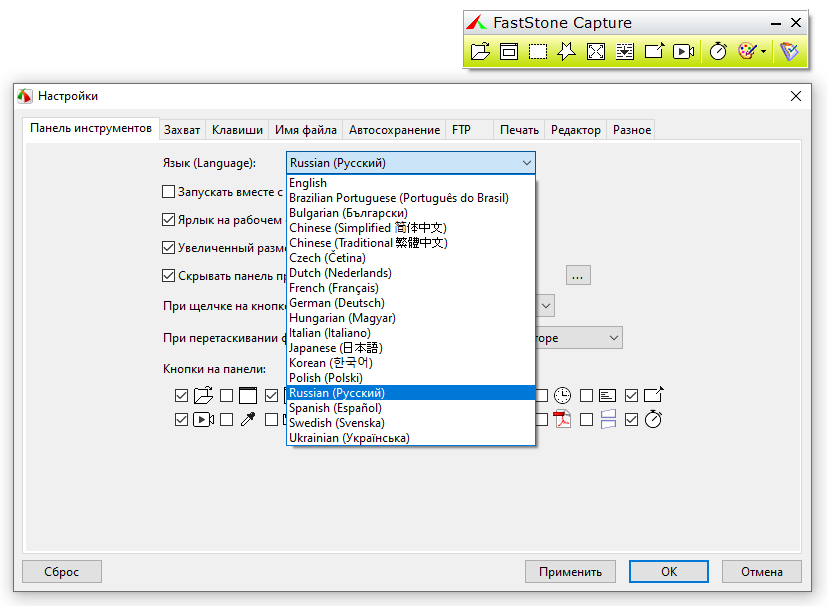This screenshot has height=606, width=828.
Task: Uncheck 'Скрывать панель' checkbox
Action: (x=168, y=275)
